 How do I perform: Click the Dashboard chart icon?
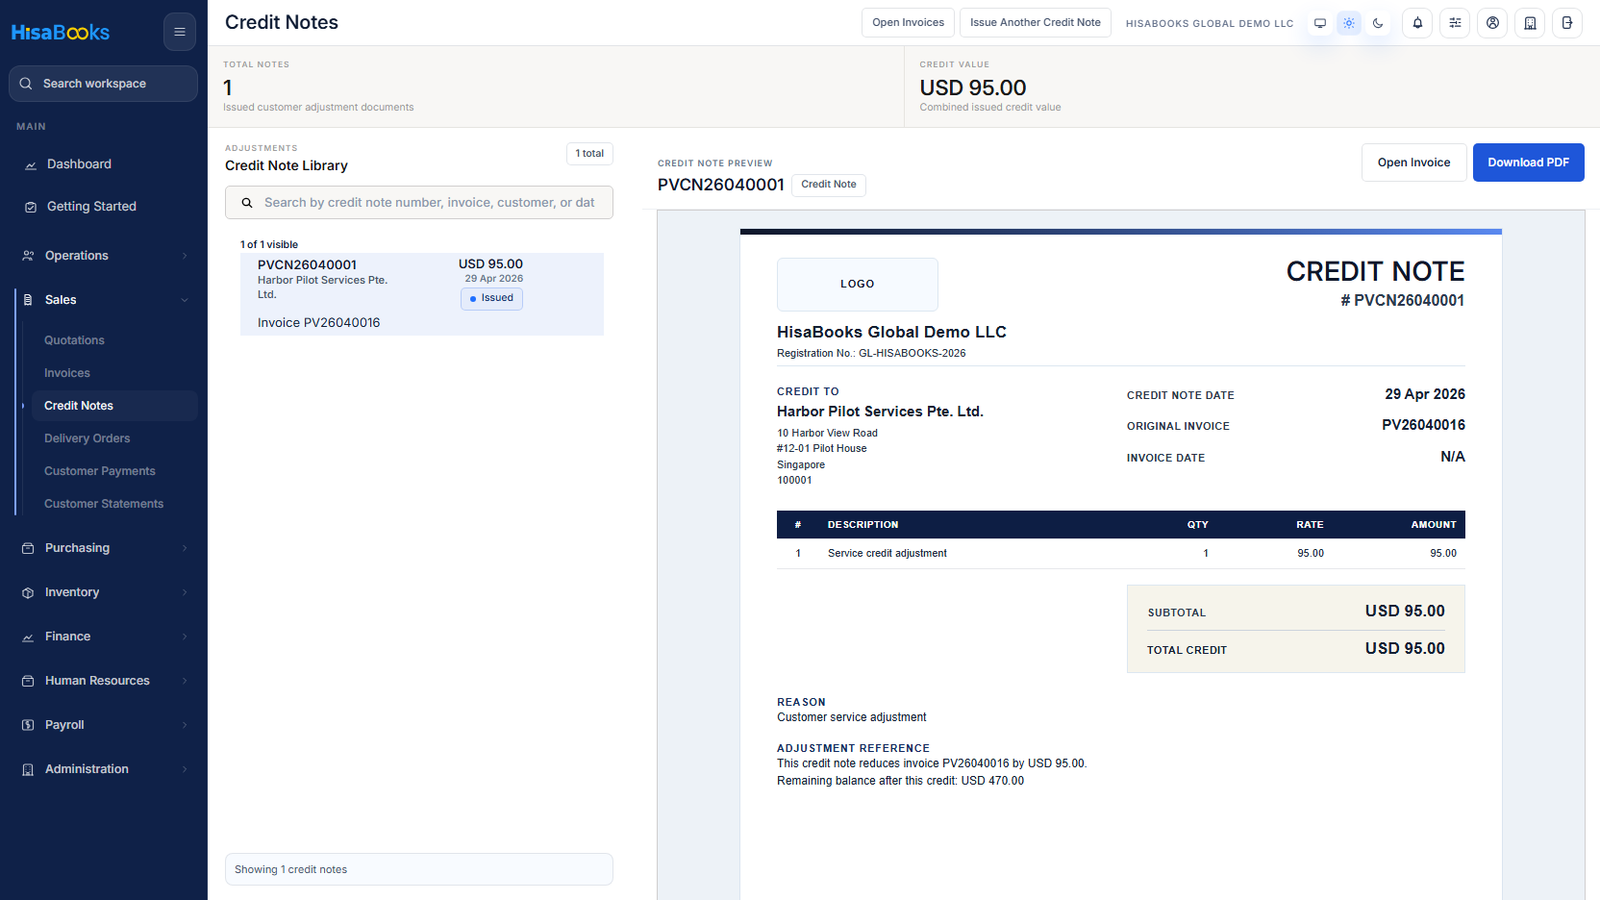tap(30, 165)
